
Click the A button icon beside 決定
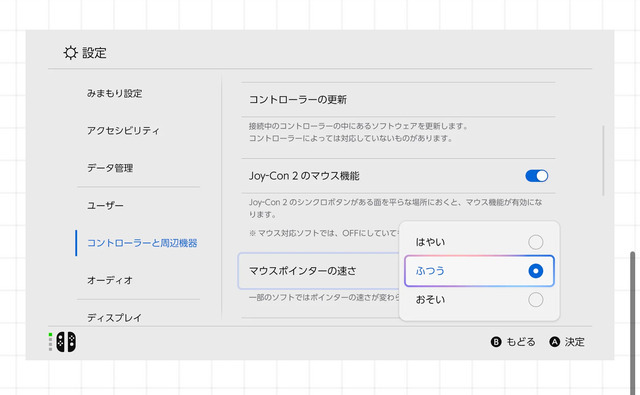click(x=554, y=342)
